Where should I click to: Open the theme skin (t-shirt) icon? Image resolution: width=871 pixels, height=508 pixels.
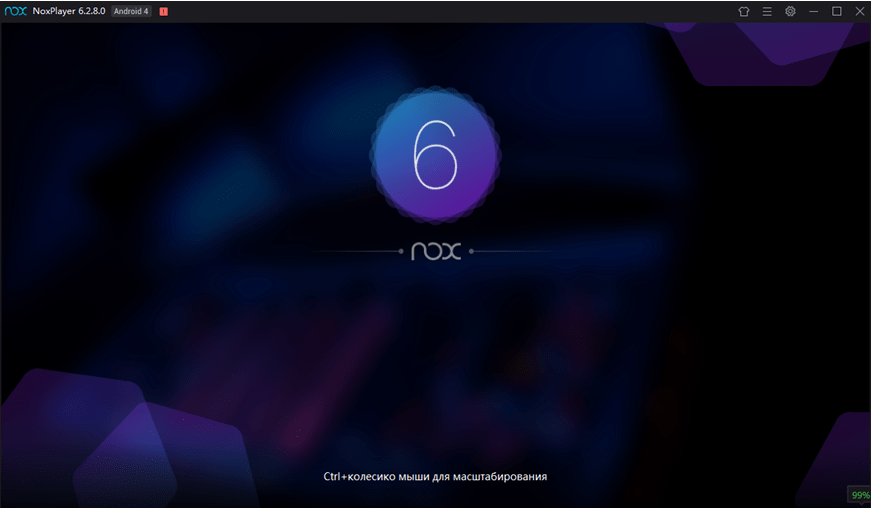click(743, 11)
